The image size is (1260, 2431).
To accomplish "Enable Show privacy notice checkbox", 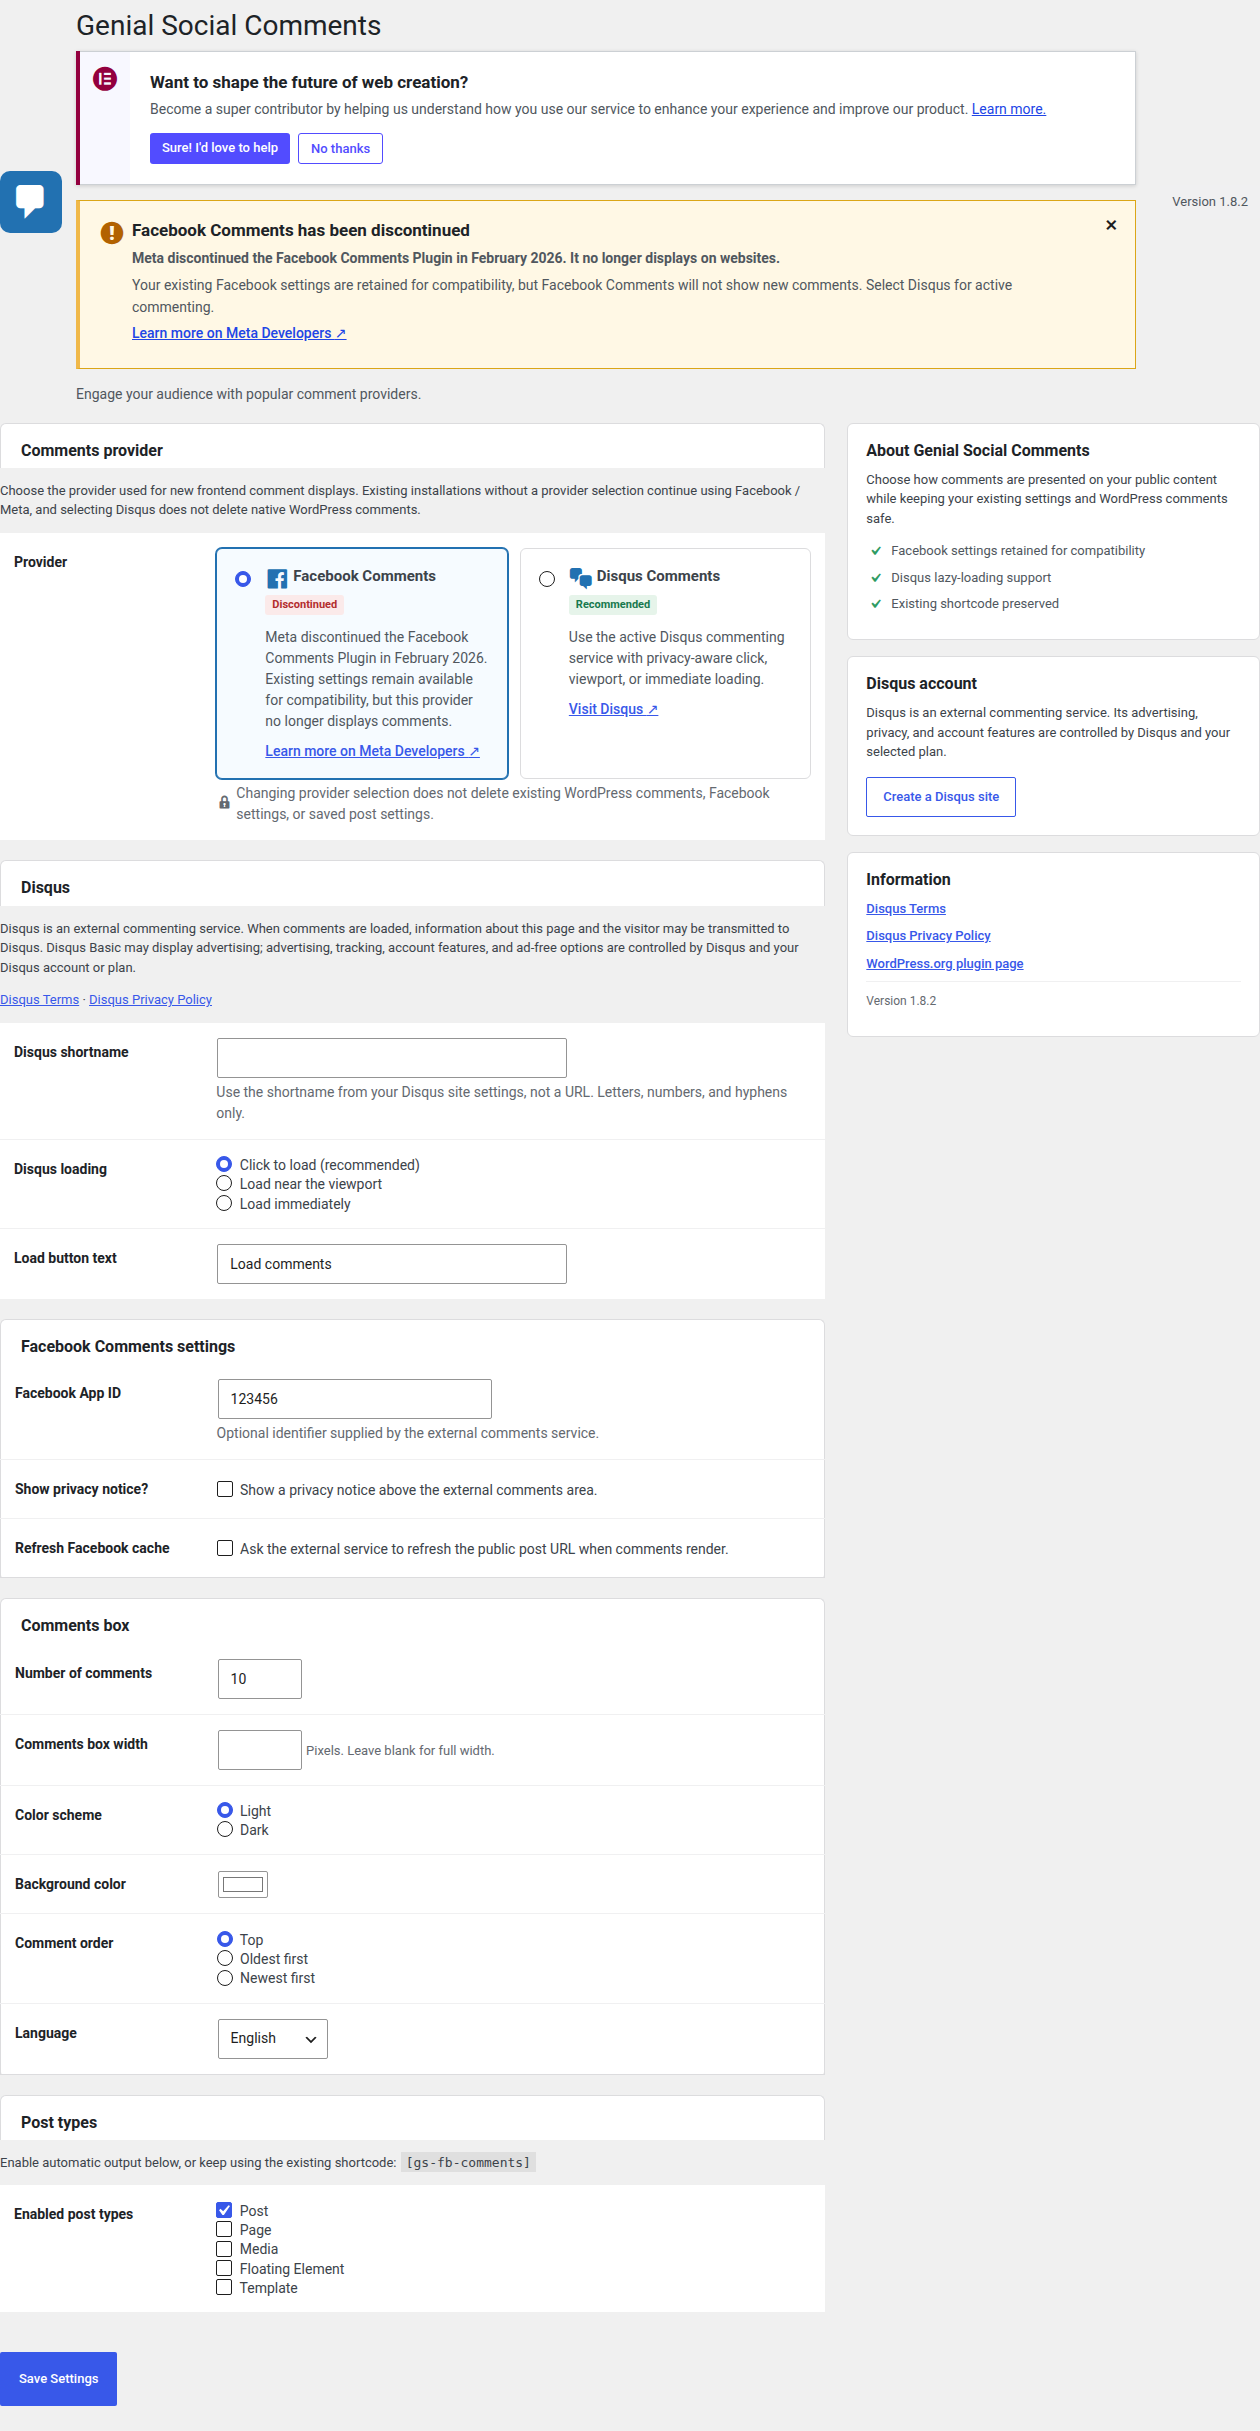I will (225, 1490).
